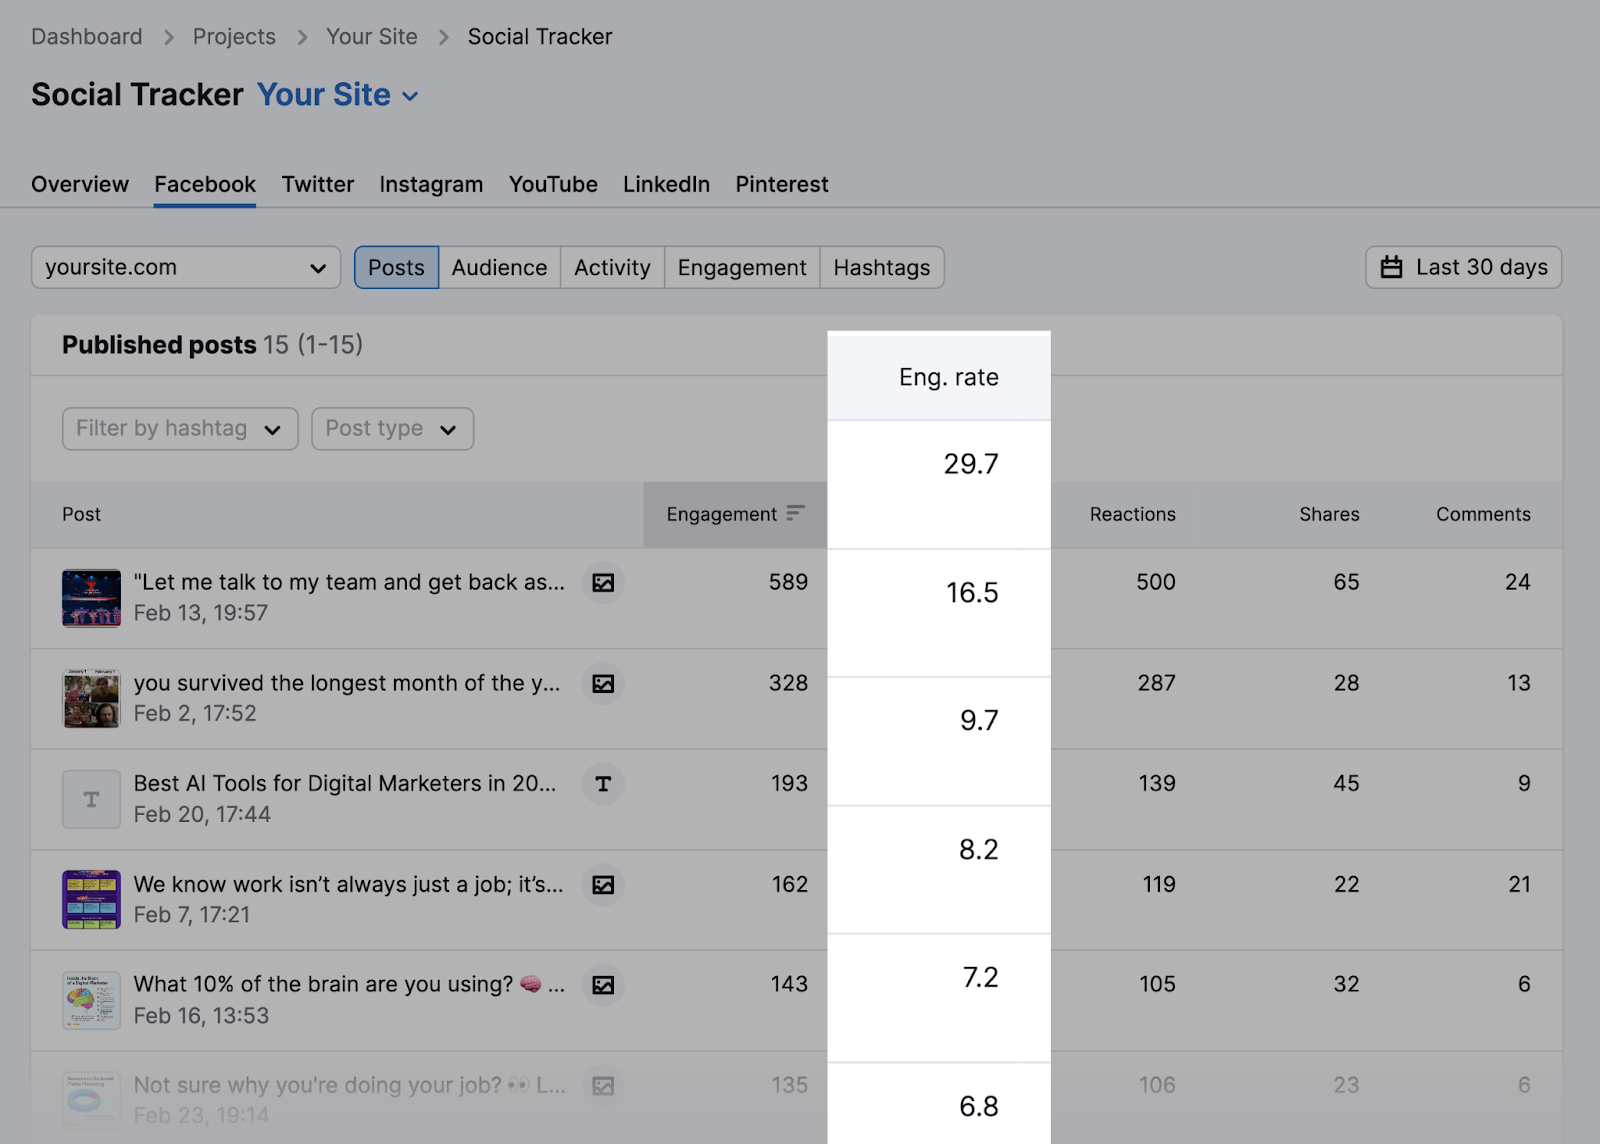The width and height of the screenshot is (1600, 1144).
Task: Select the text post icon next to Best AI Tools post
Action: [x=603, y=784]
